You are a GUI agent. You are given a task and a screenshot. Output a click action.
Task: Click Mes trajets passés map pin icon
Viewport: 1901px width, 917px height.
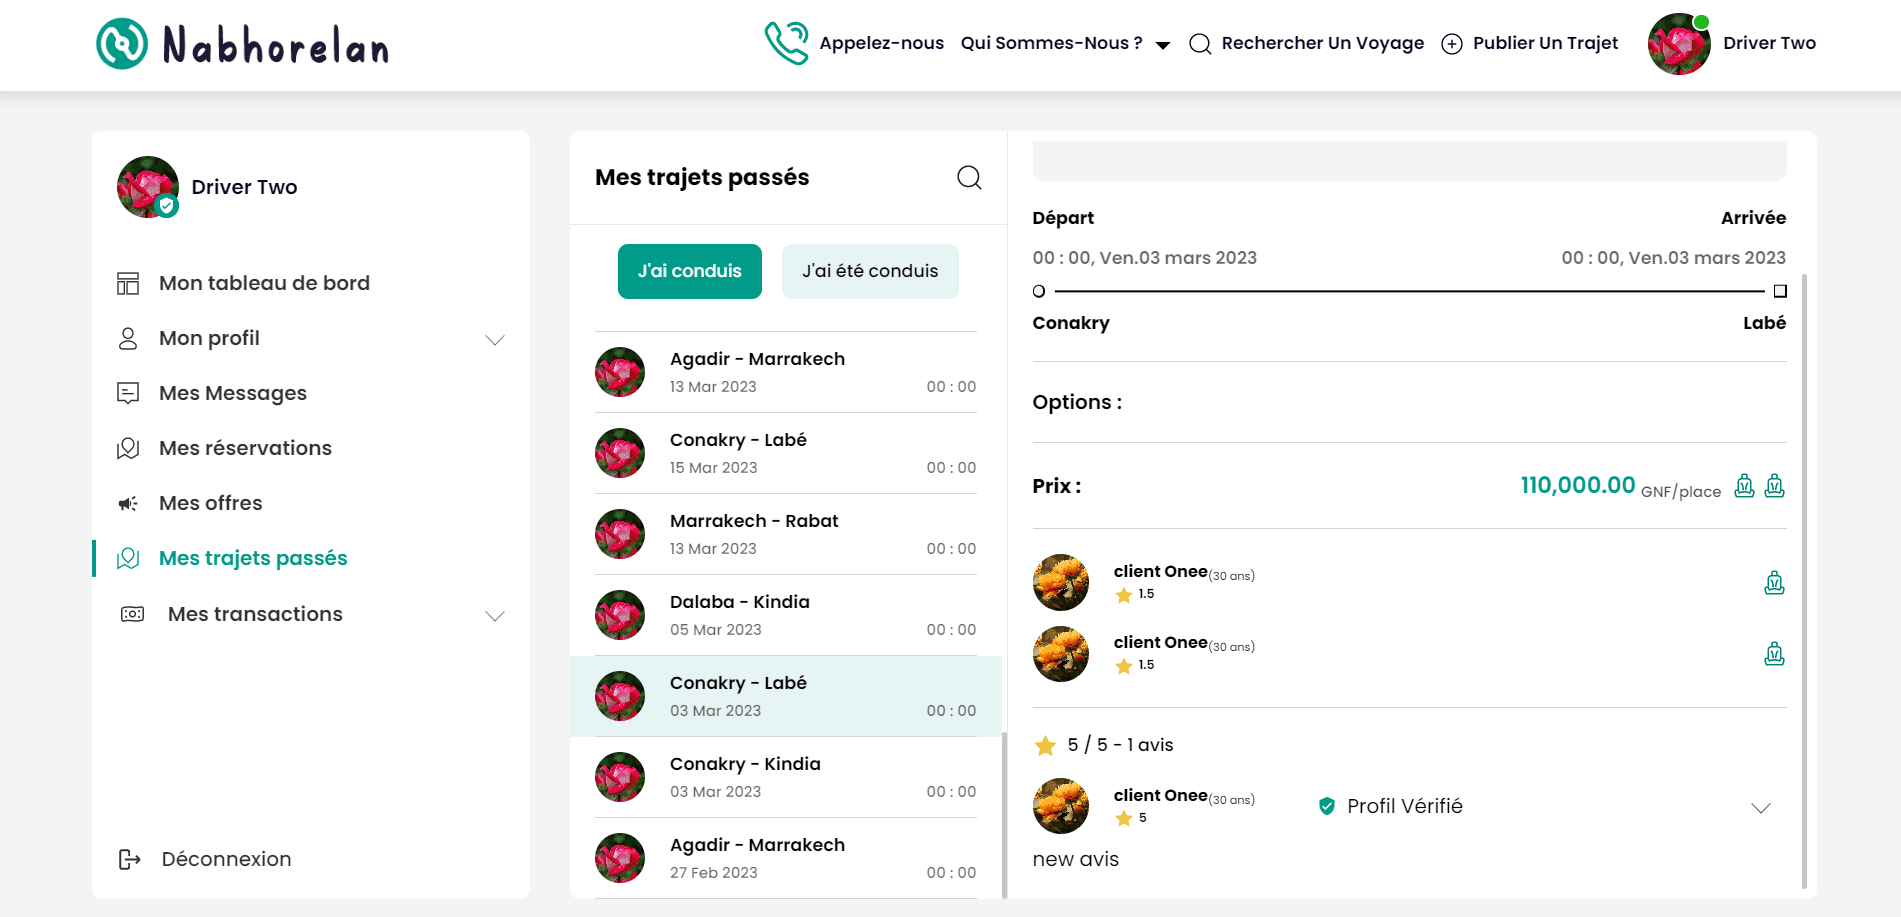click(x=128, y=558)
